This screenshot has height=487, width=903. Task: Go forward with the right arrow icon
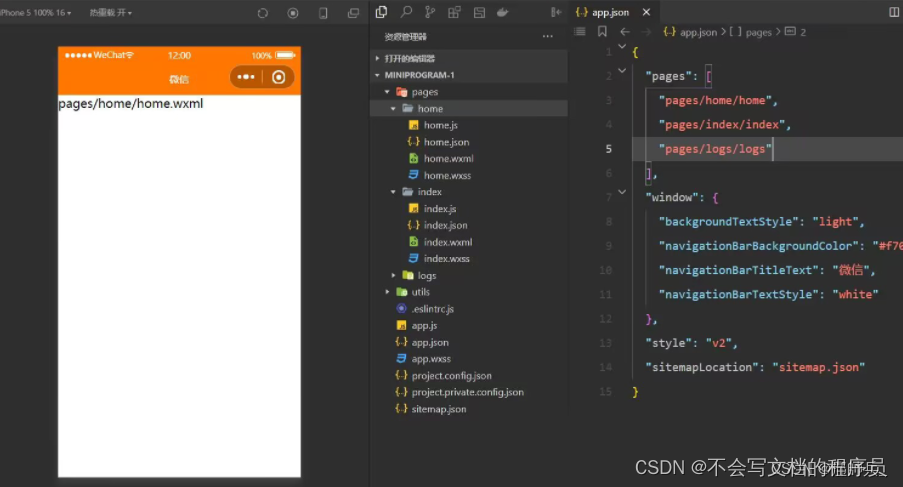tap(647, 32)
